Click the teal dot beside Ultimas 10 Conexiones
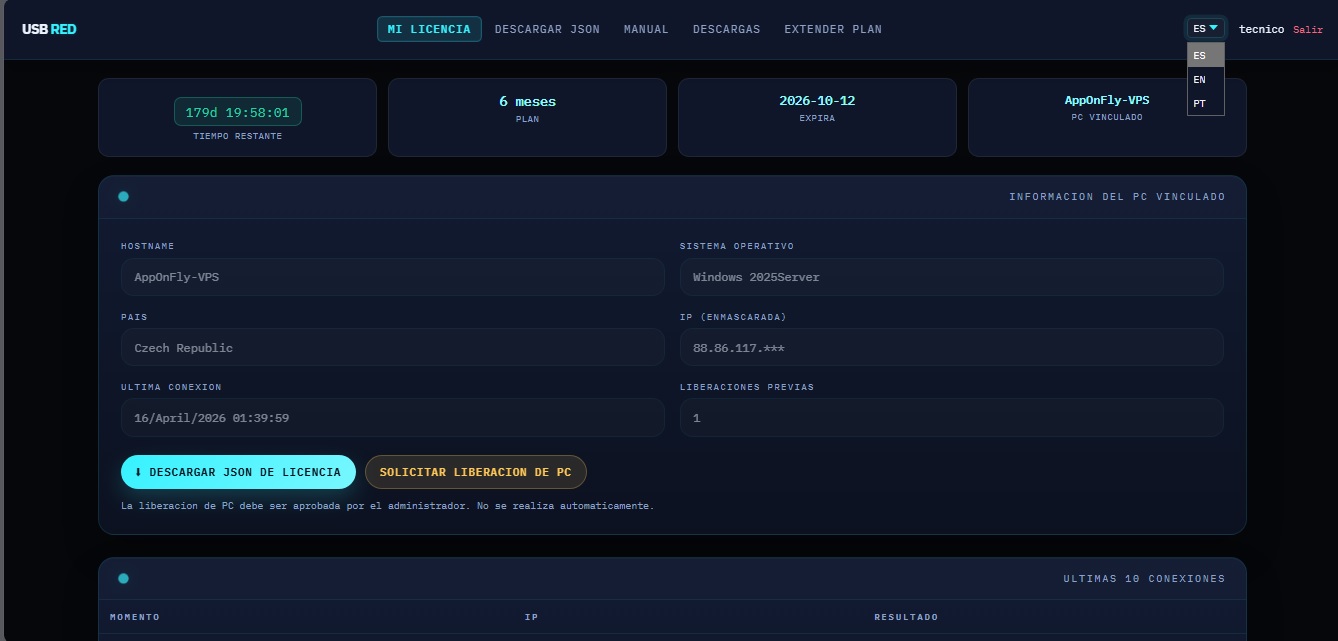Viewport: 1338px width, 641px height. [x=123, y=579]
